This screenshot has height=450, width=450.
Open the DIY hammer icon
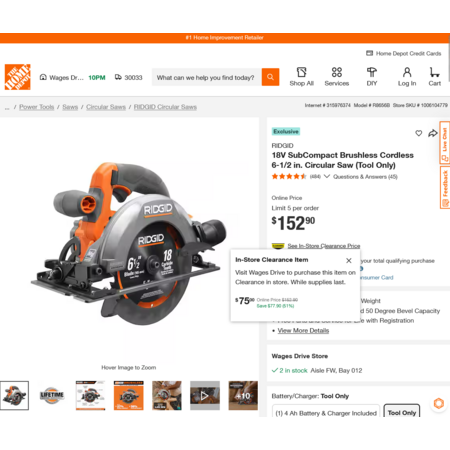click(372, 72)
